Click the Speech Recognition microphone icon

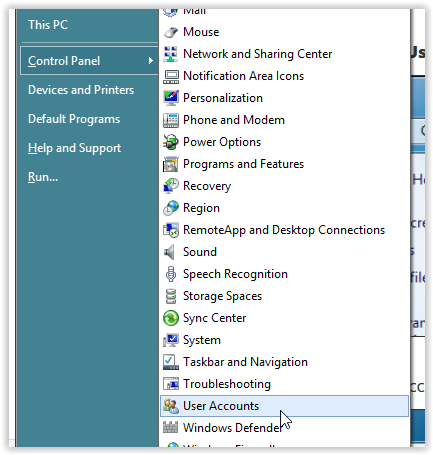point(171,274)
